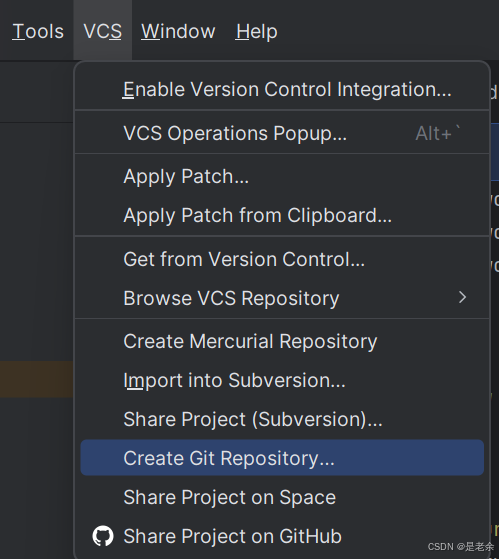
Task: Select Share Project on GitHub
Action: click(x=282, y=536)
